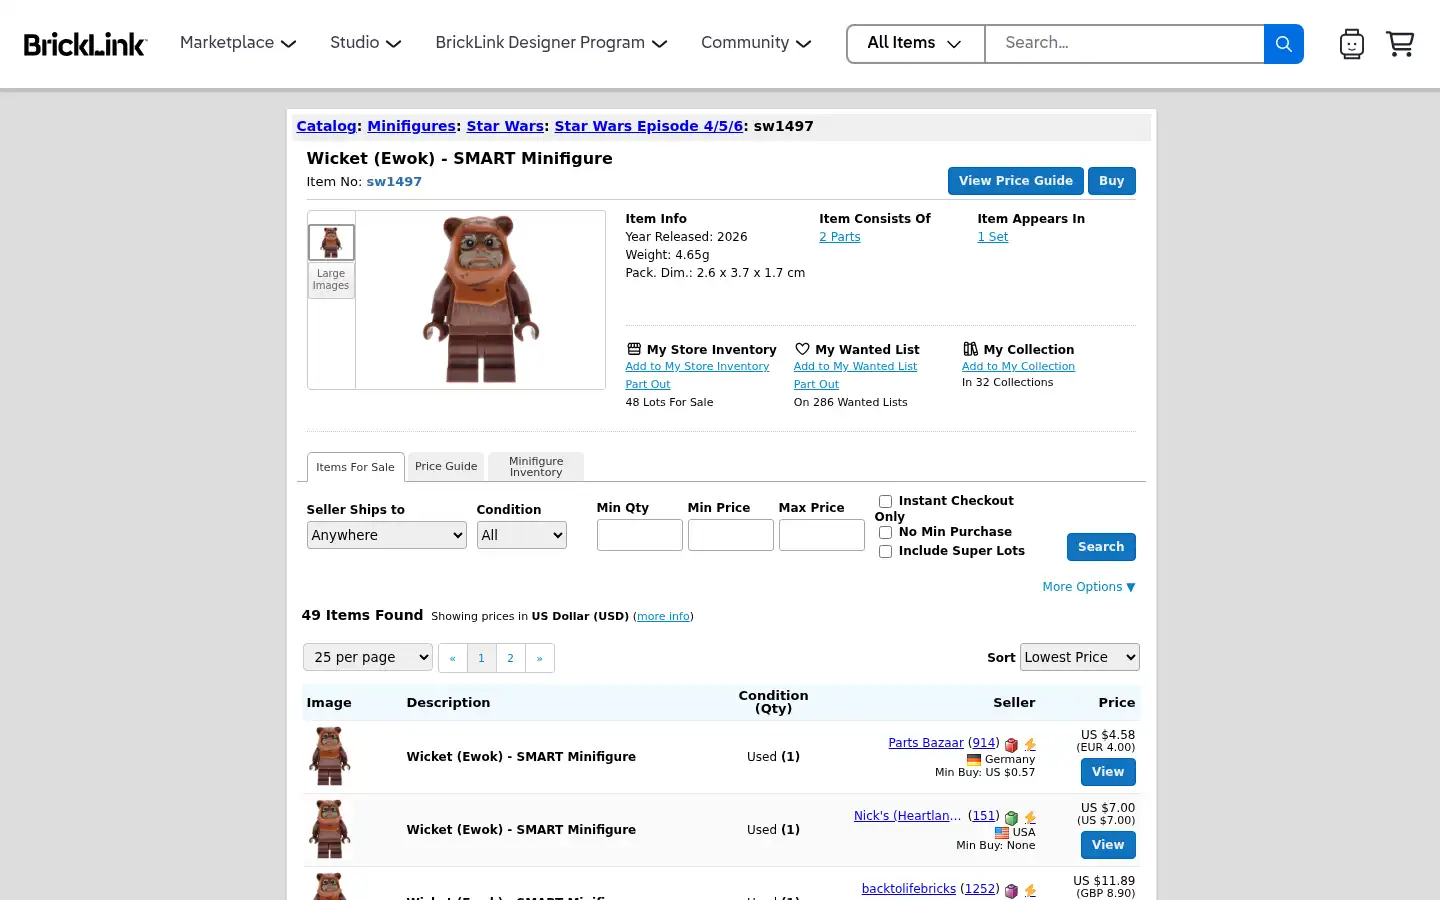Switch to Minifigure Inventory tab
The width and height of the screenshot is (1440, 900).
536,466
